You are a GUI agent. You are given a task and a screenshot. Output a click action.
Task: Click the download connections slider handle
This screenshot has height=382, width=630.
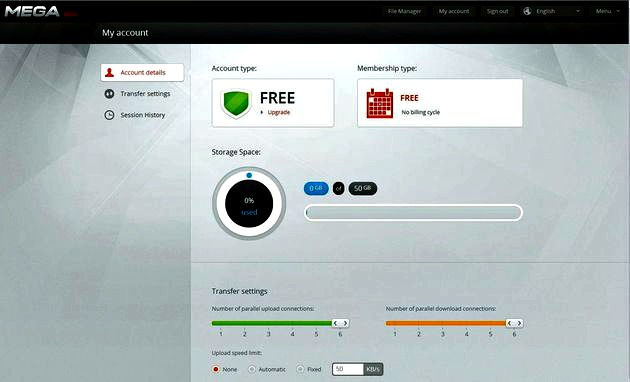click(514, 323)
